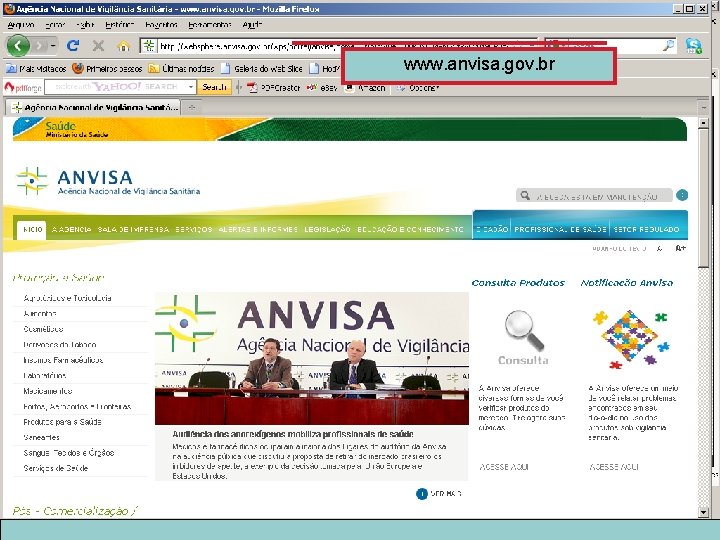
Task: Open Agrotóxicos e Toxicologia link
Action: 67,298
